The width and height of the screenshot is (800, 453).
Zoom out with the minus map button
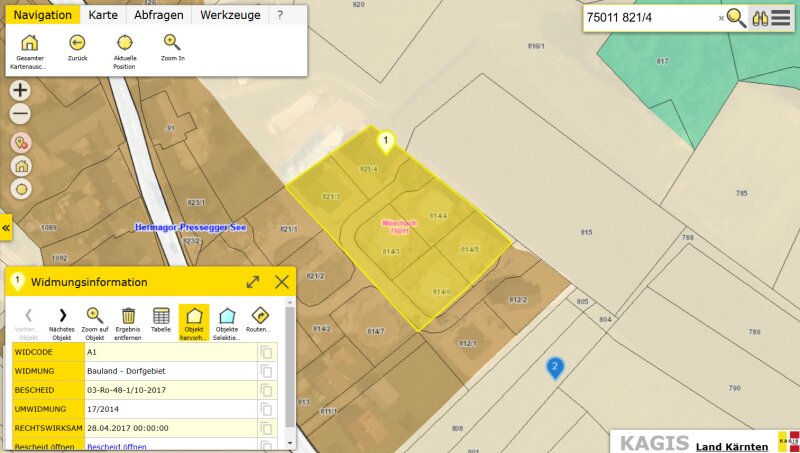click(x=20, y=114)
